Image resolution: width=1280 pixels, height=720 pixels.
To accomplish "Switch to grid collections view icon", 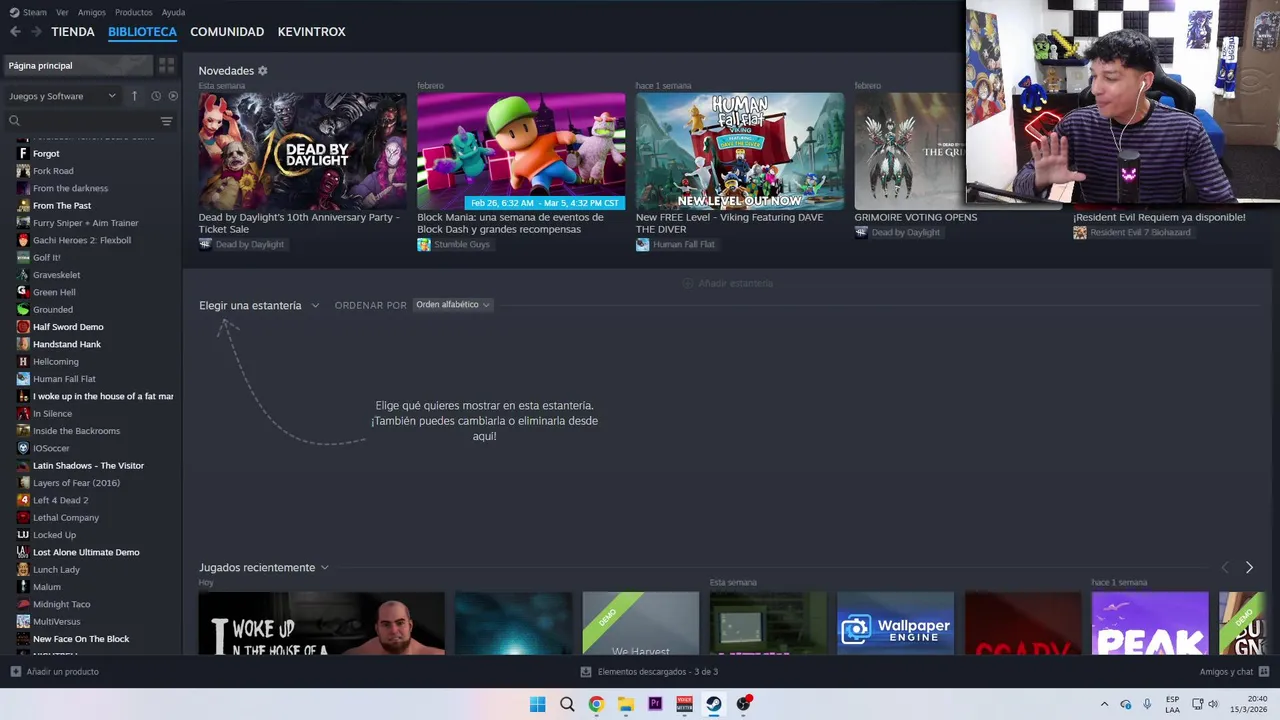I will tap(167, 65).
